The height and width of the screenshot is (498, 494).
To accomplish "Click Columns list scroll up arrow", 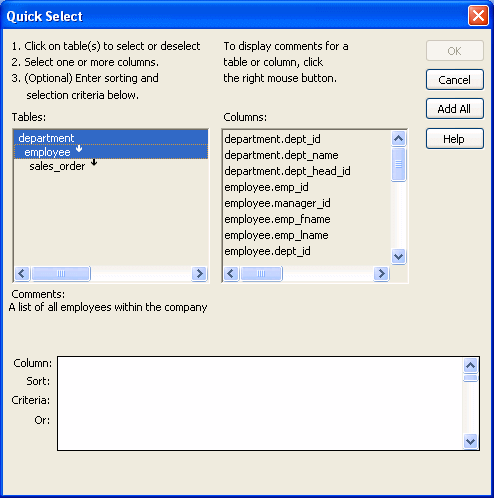I will pyautogui.click(x=399, y=139).
